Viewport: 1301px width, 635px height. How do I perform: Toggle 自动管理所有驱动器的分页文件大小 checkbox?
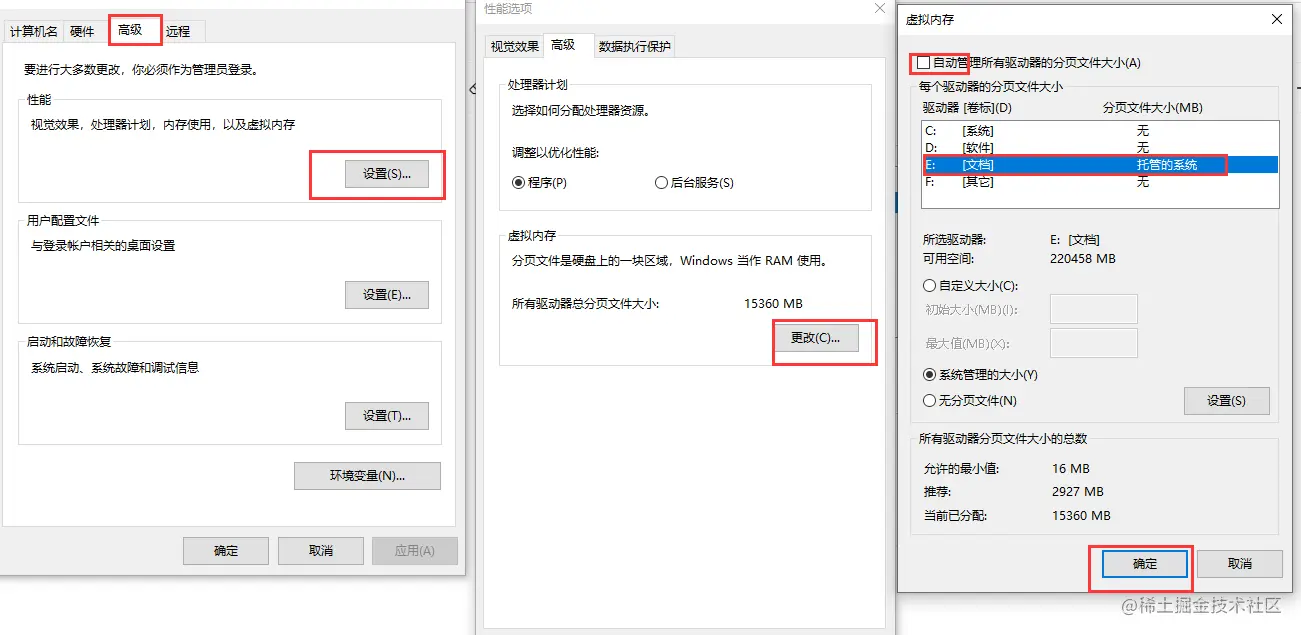click(x=923, y=62)
